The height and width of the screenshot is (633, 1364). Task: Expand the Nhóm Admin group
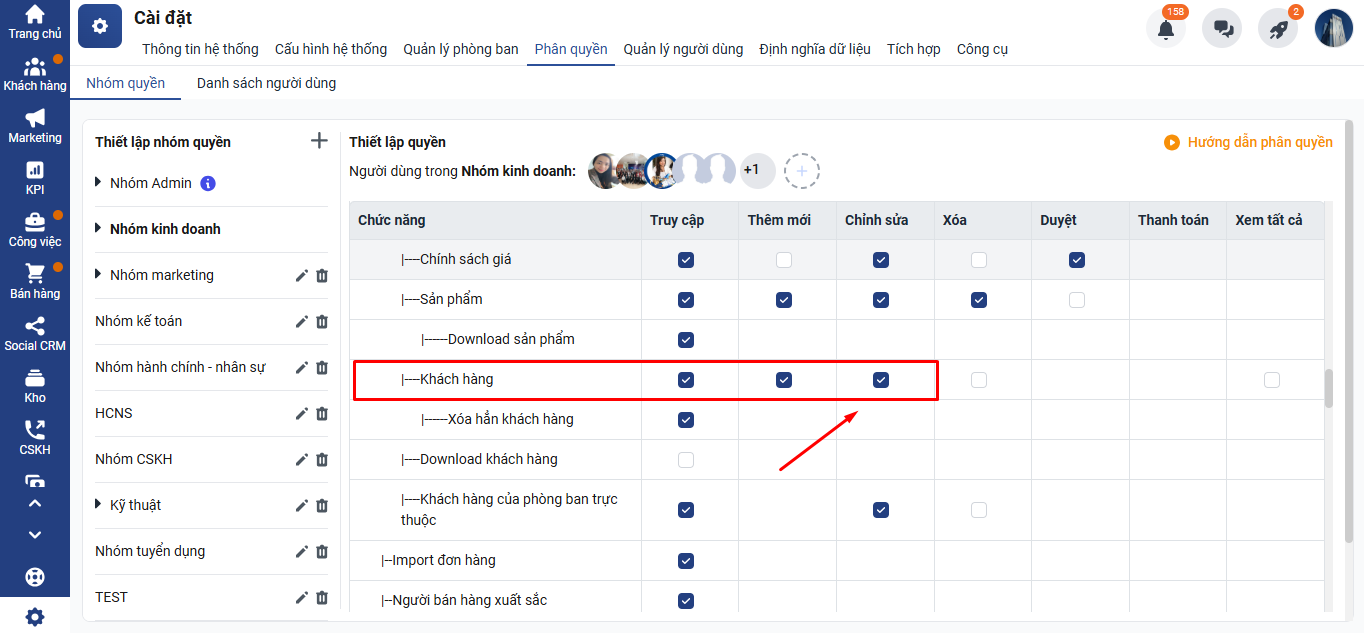pyautogui.click(x=98, y=183)
